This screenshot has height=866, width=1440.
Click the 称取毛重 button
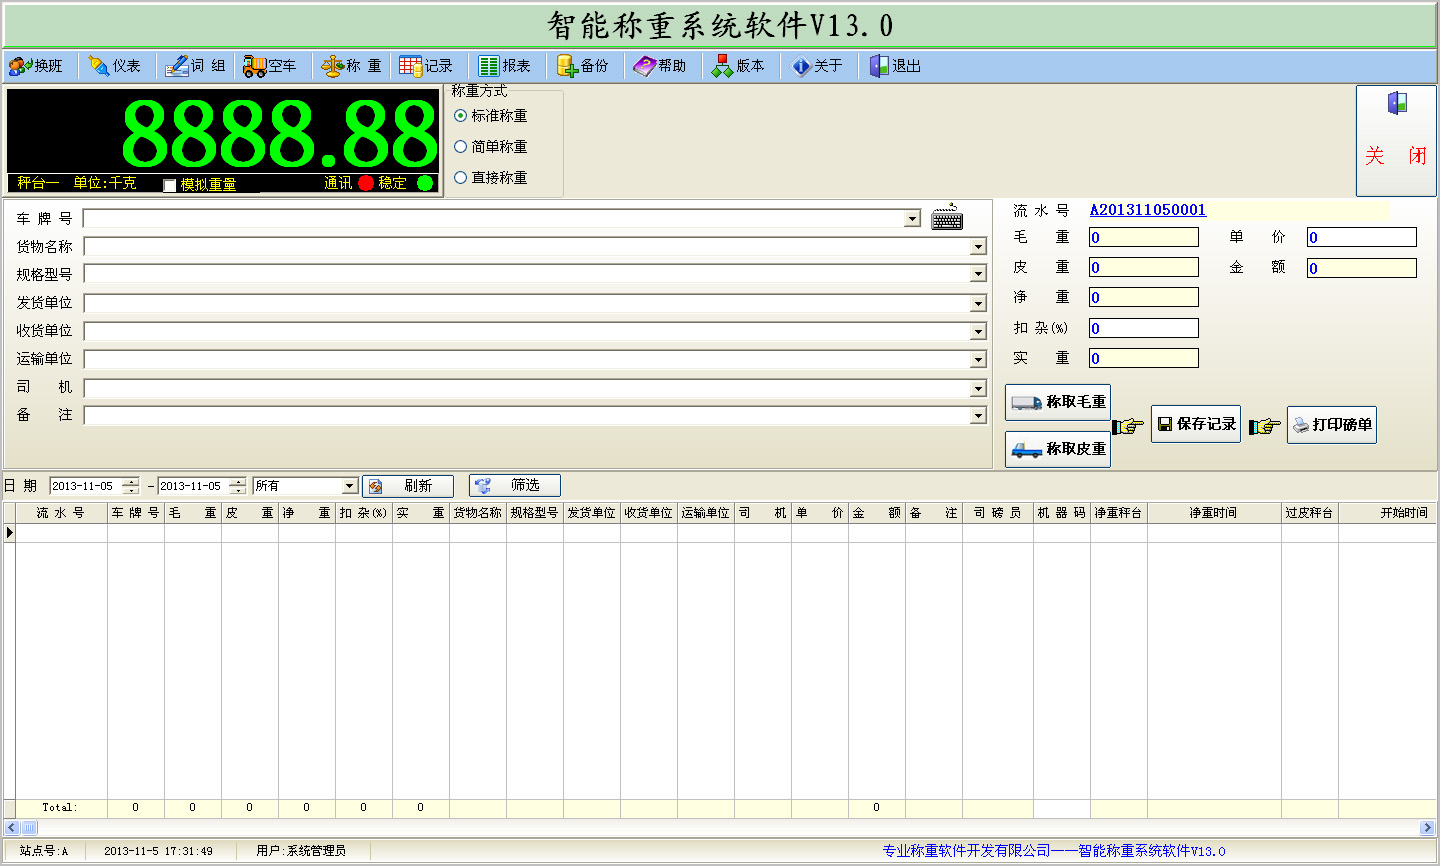point(1058,402)
